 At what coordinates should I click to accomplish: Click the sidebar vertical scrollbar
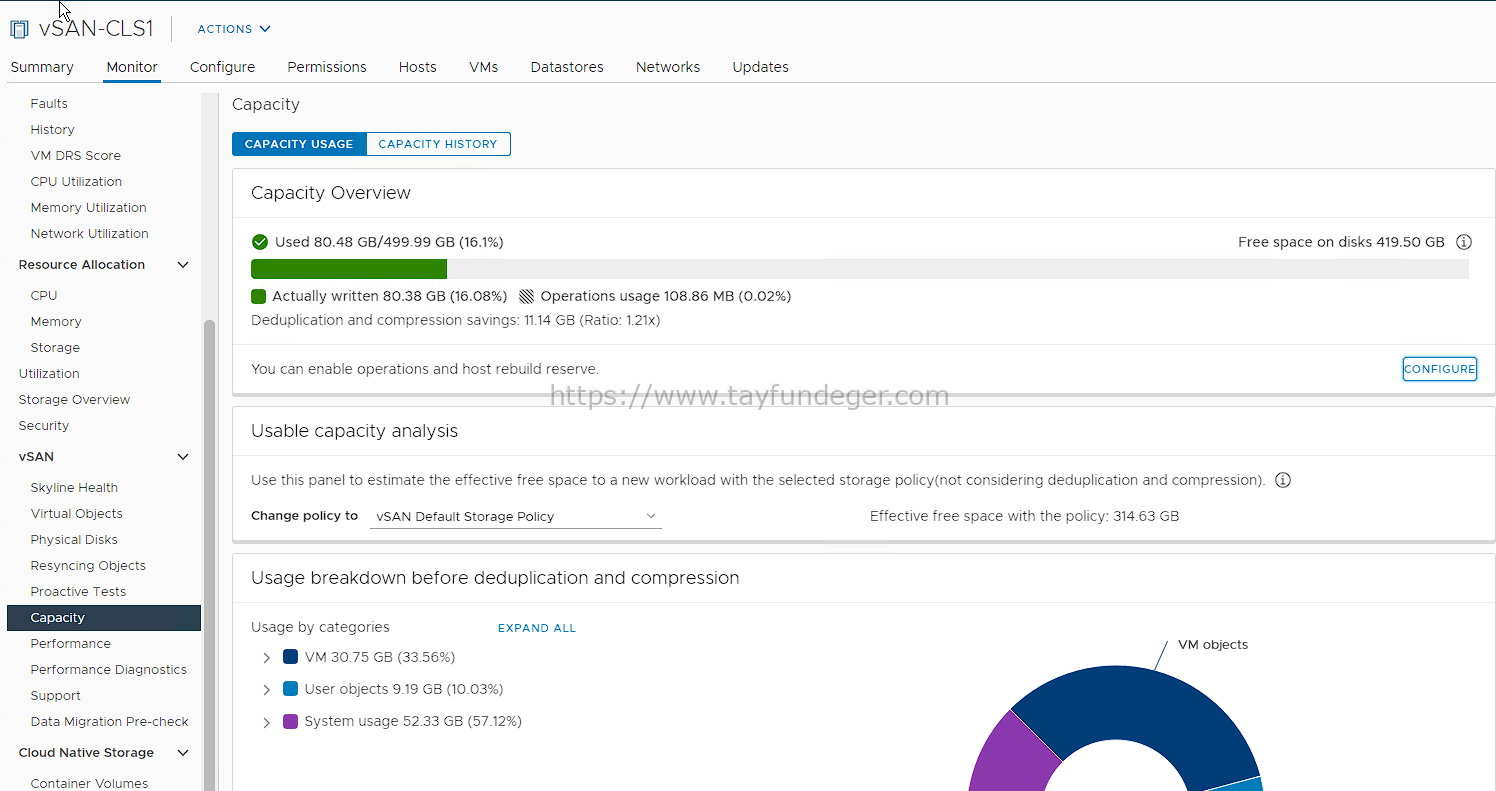209,555
